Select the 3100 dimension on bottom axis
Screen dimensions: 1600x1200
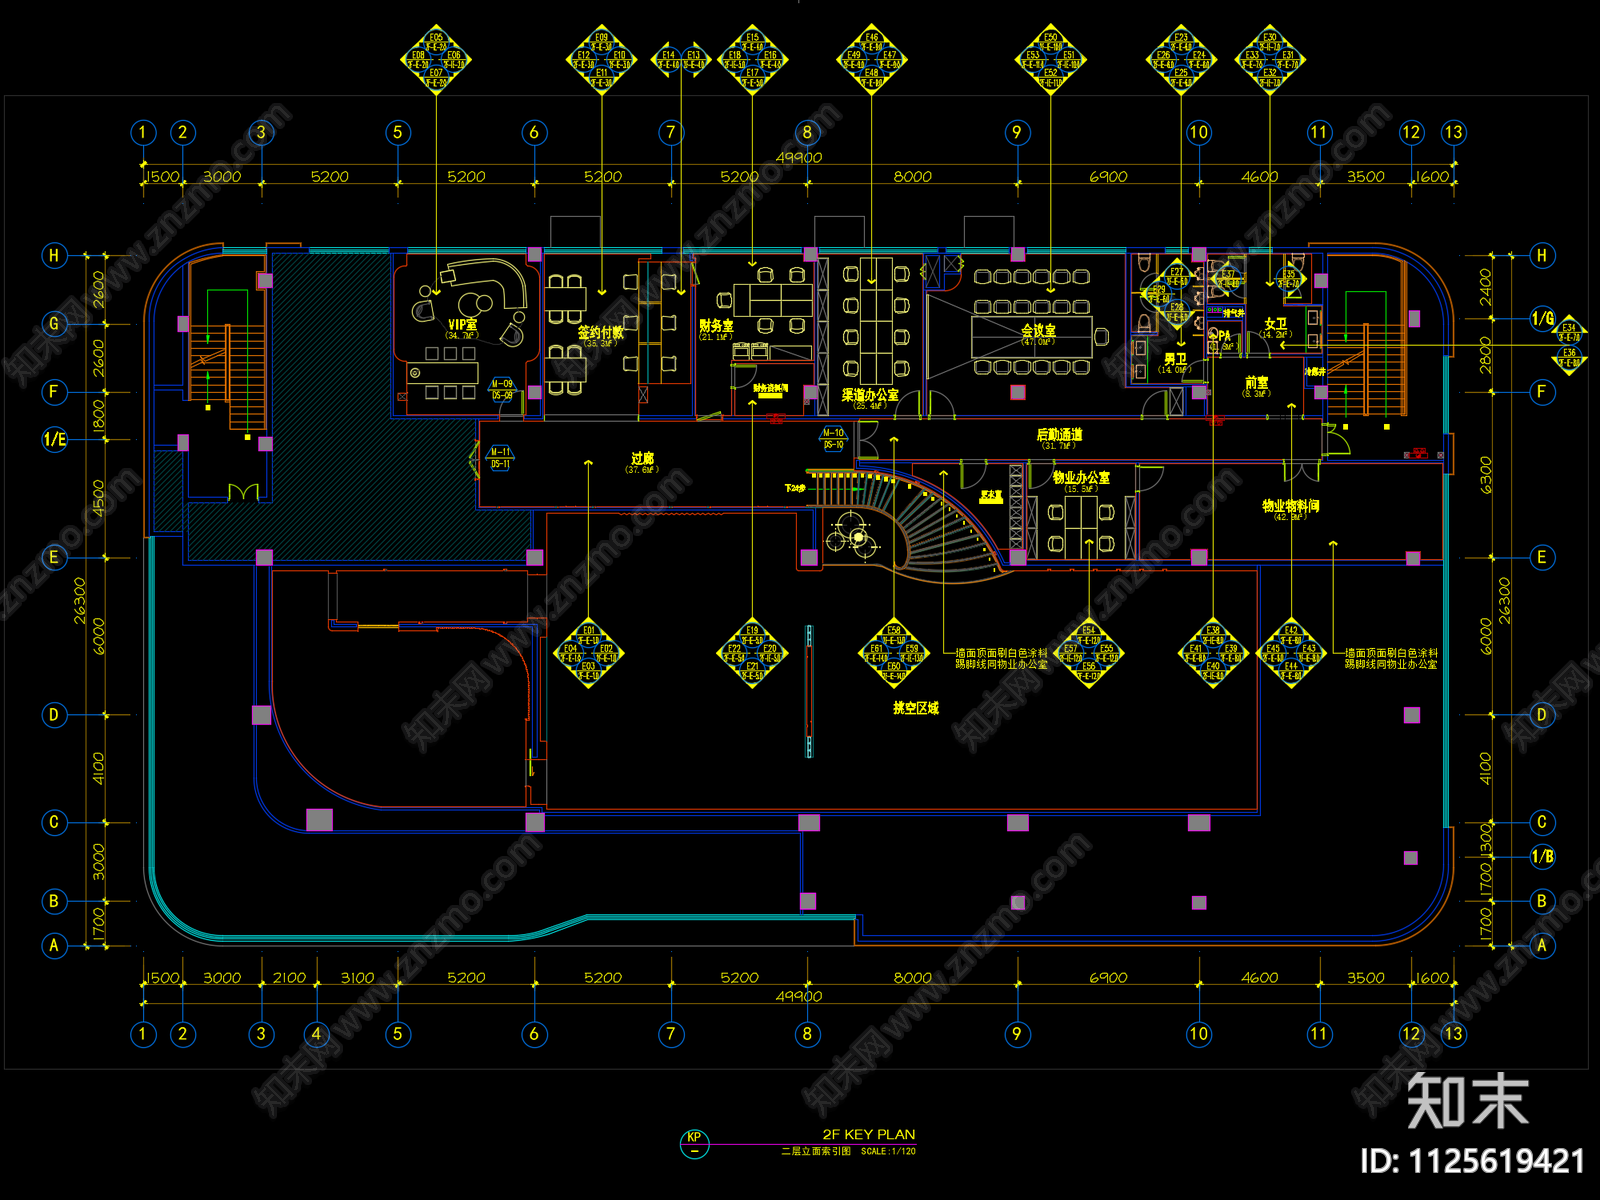tap(357, 978)
